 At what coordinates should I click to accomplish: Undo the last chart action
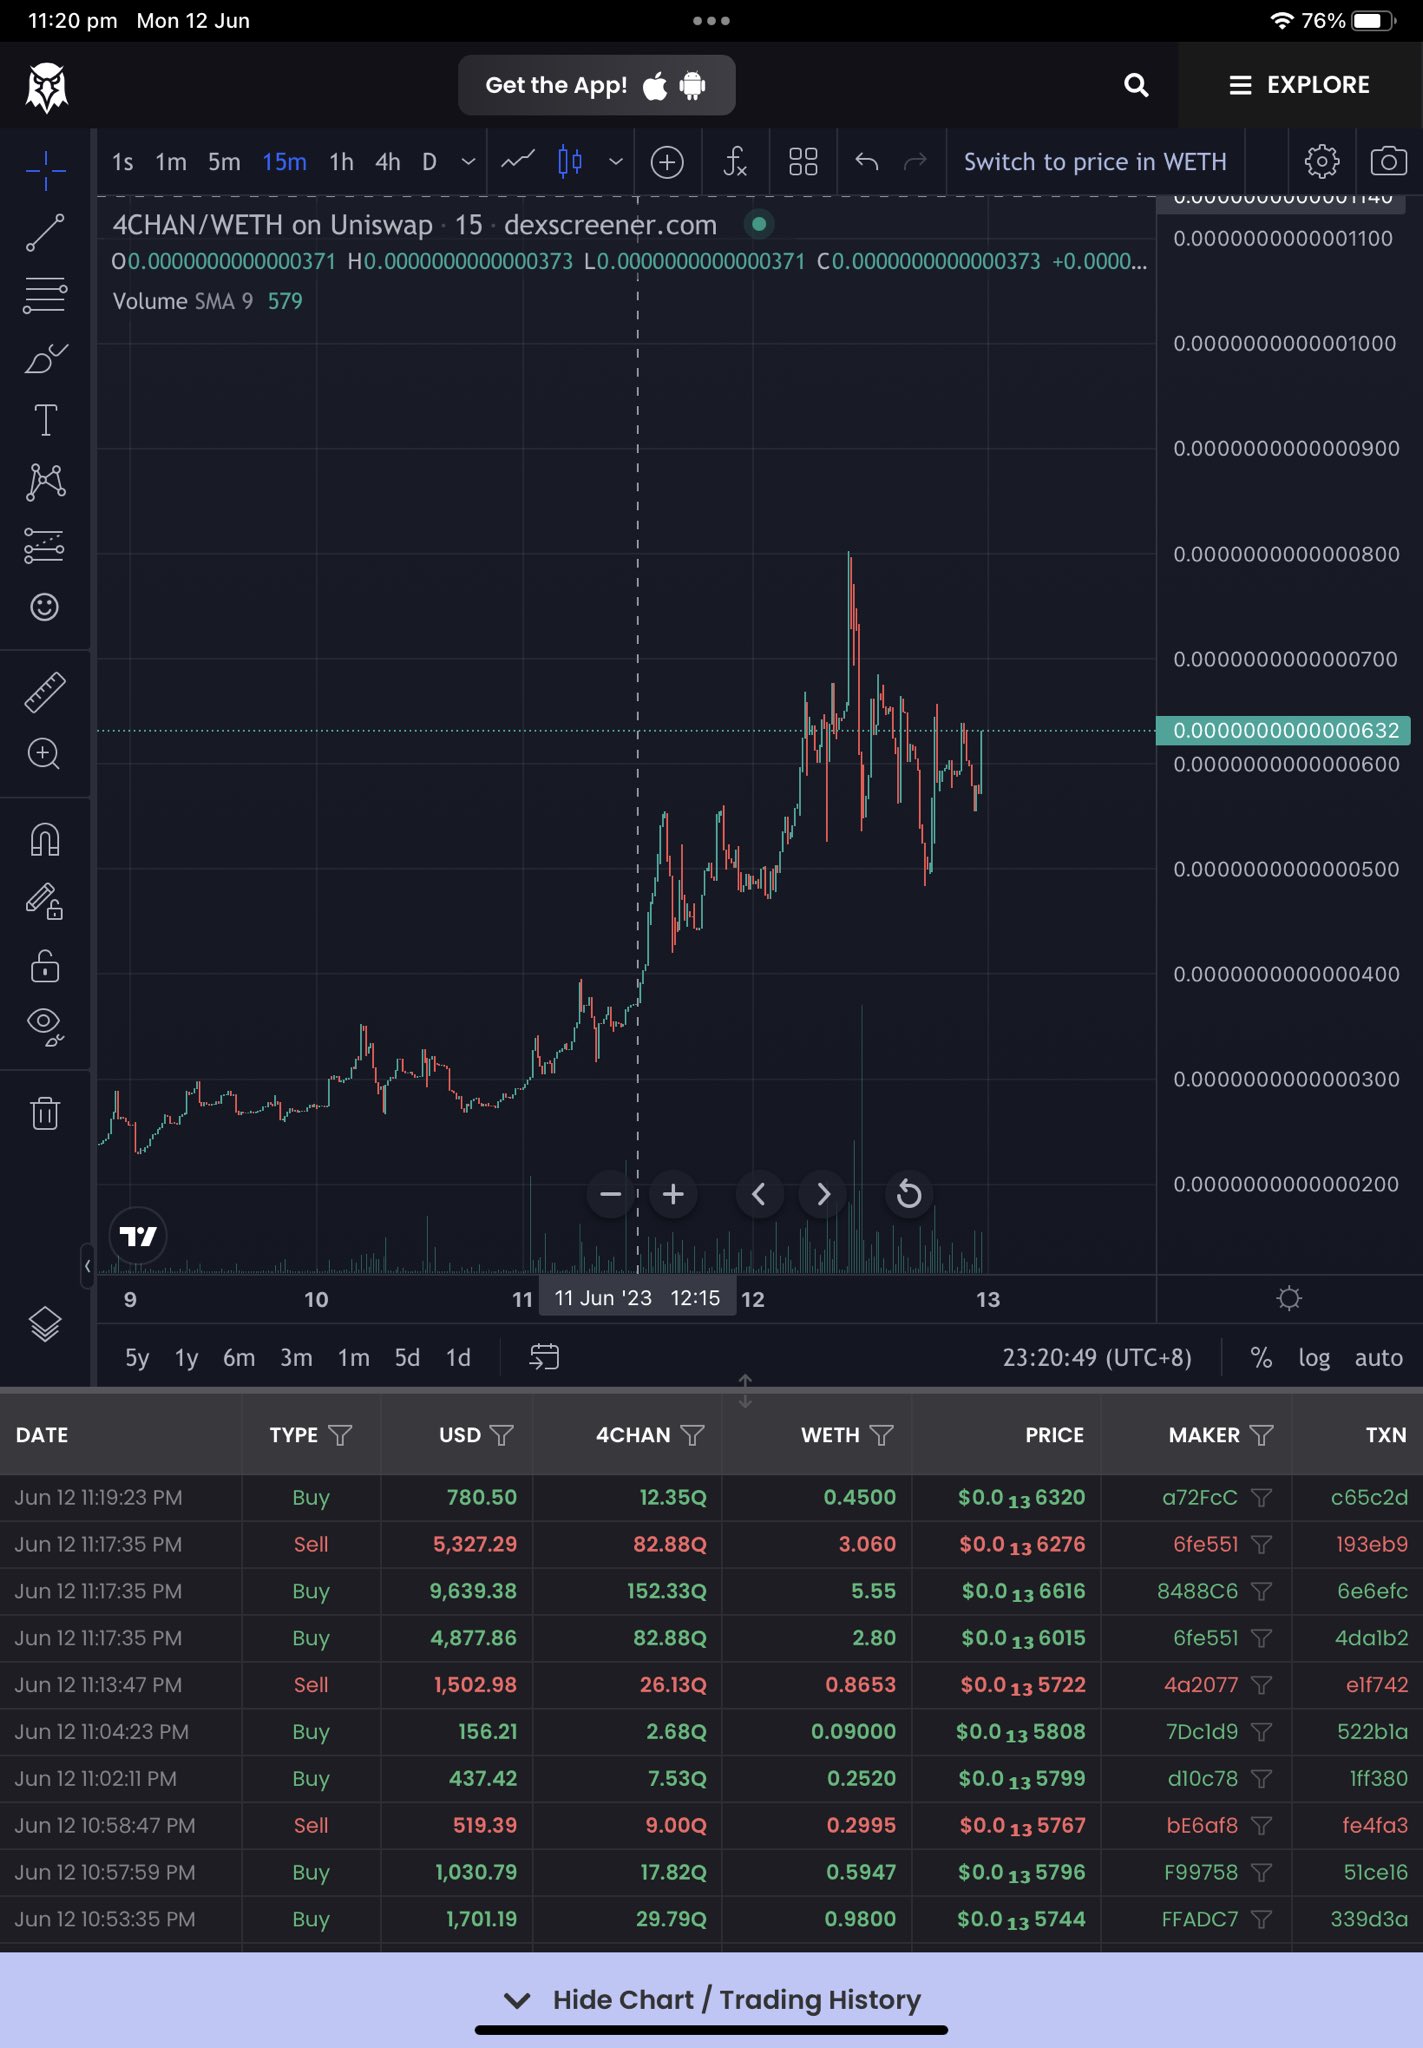867,162
